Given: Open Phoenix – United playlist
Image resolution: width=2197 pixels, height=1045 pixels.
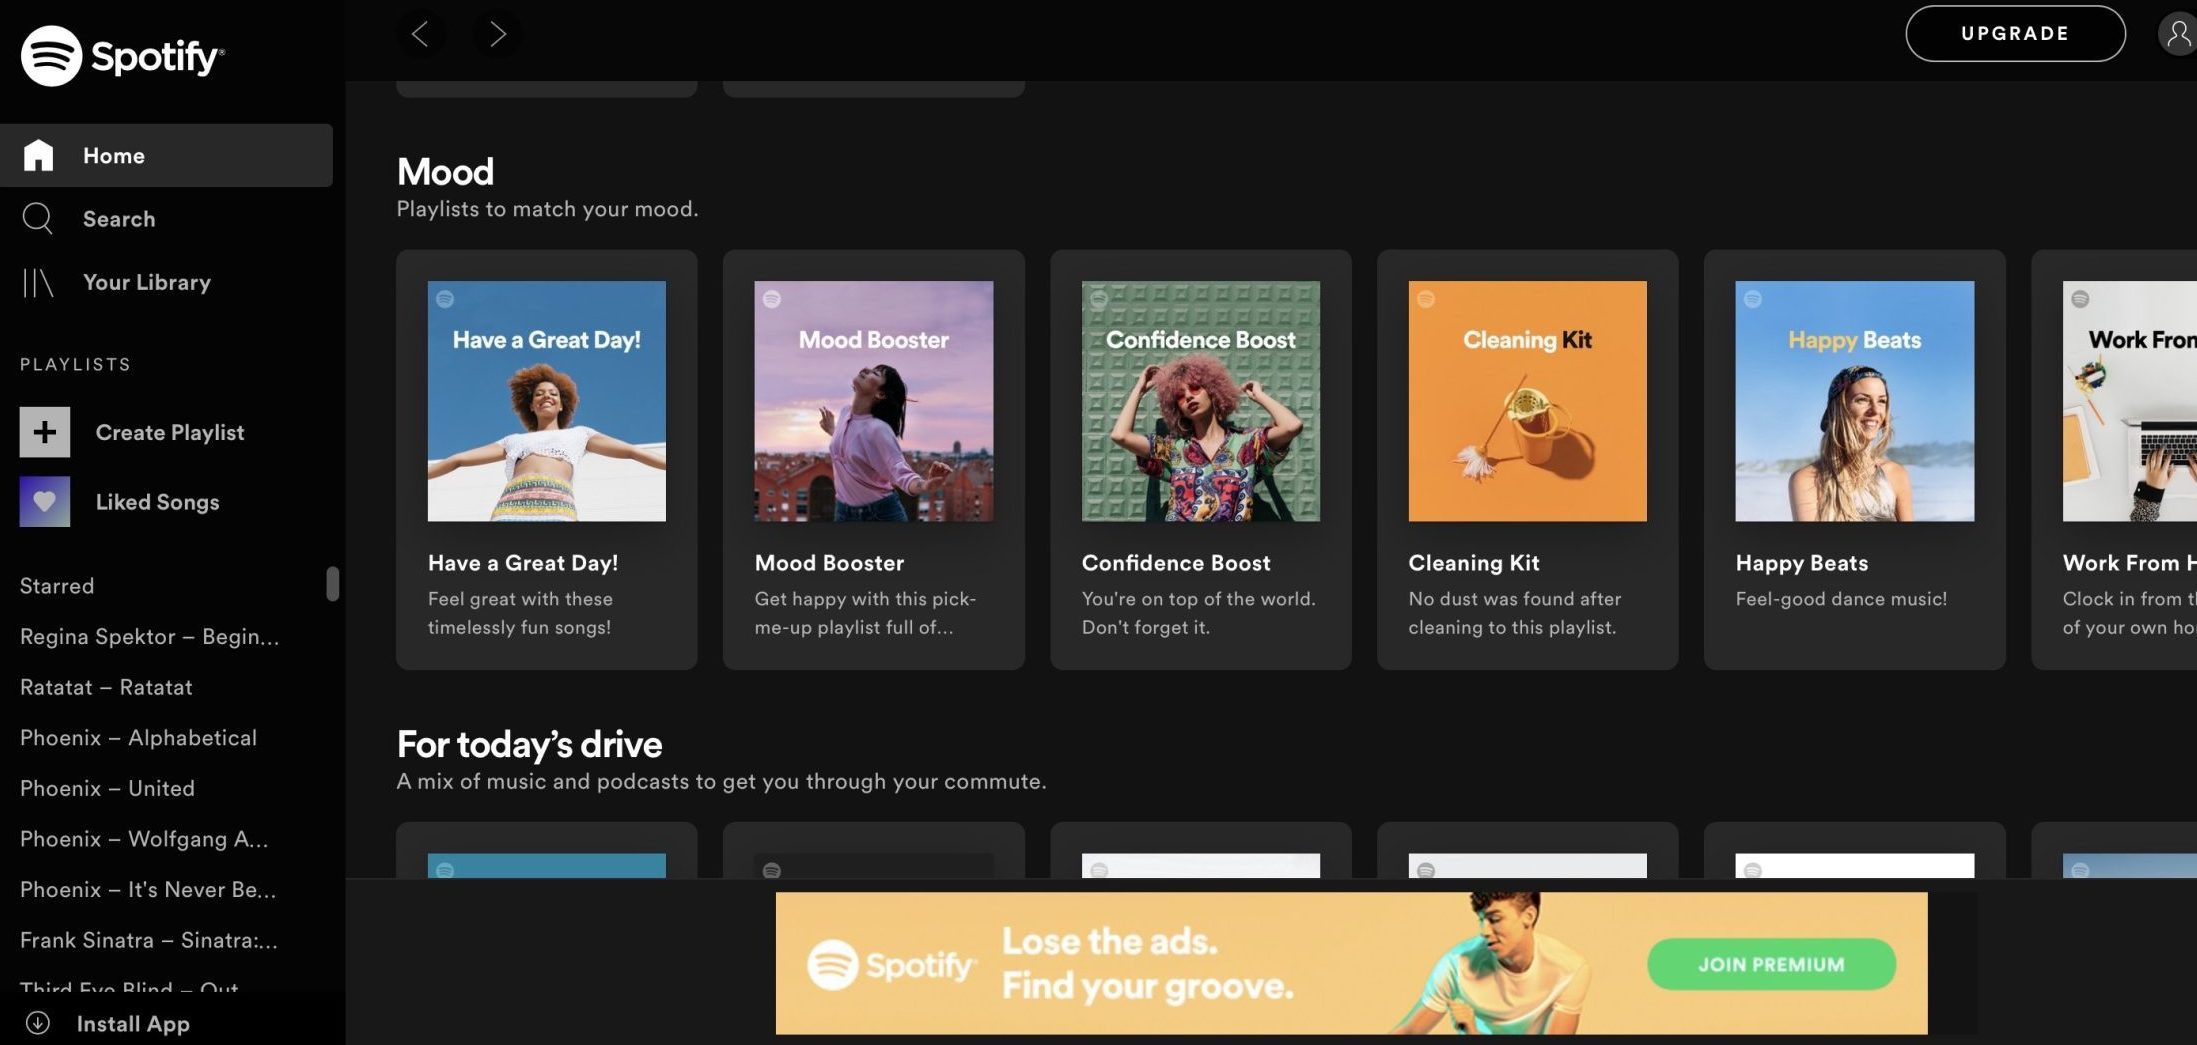Looking at the screenshot, I should pos(107,788).
